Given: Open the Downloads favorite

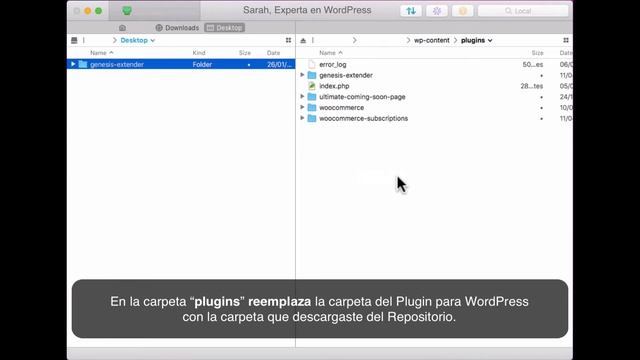Looking at the screenshot, I should pyautogui.click(x=177, y=28).
